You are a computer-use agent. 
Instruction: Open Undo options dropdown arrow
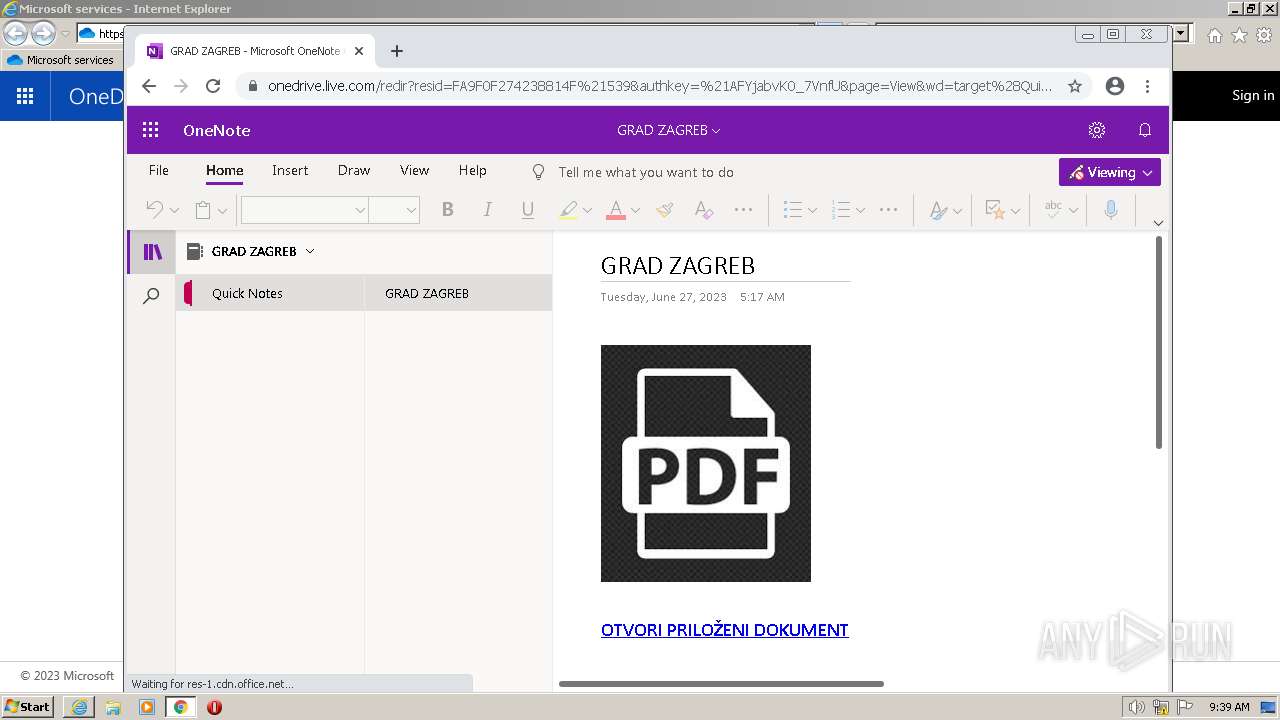point(174,210)
